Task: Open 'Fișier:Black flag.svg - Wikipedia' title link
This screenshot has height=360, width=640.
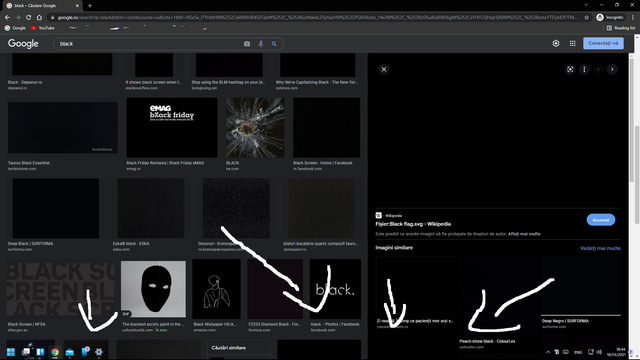Action: coord(413,224)
